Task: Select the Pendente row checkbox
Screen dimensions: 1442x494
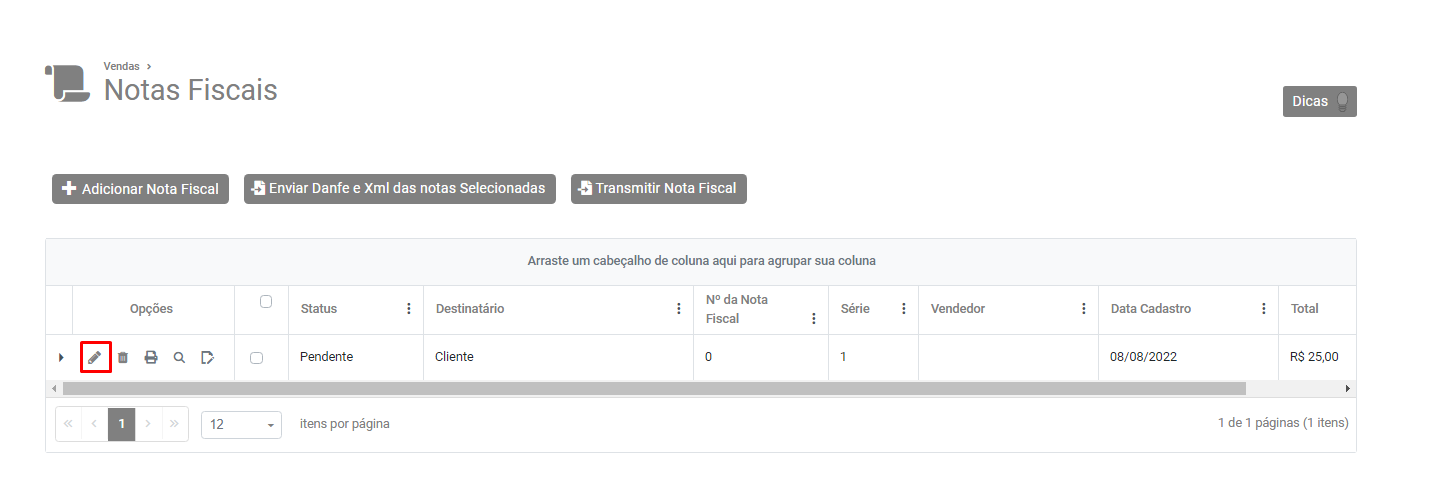Action: click(257, 357)
